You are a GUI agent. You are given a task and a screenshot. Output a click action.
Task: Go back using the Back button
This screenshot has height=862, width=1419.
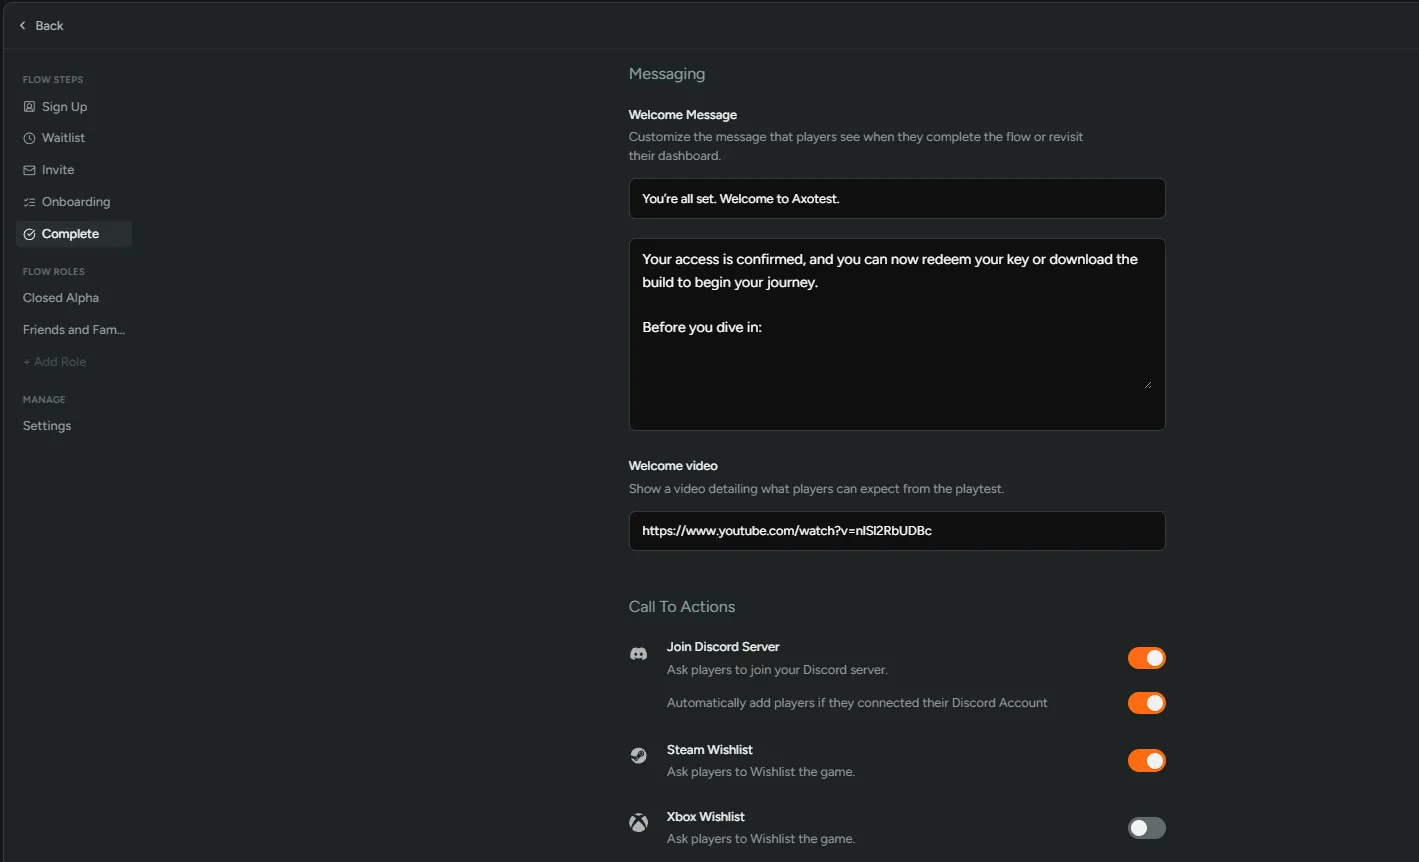pos(41,25)
